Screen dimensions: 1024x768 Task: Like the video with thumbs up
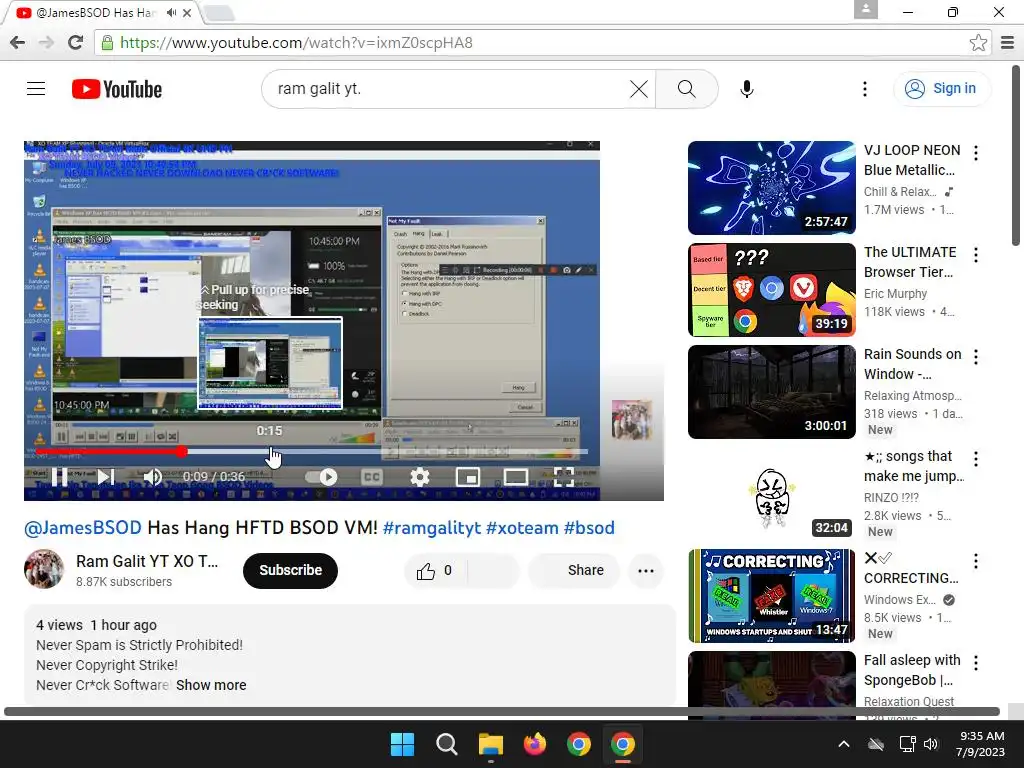tap(434, 571)
